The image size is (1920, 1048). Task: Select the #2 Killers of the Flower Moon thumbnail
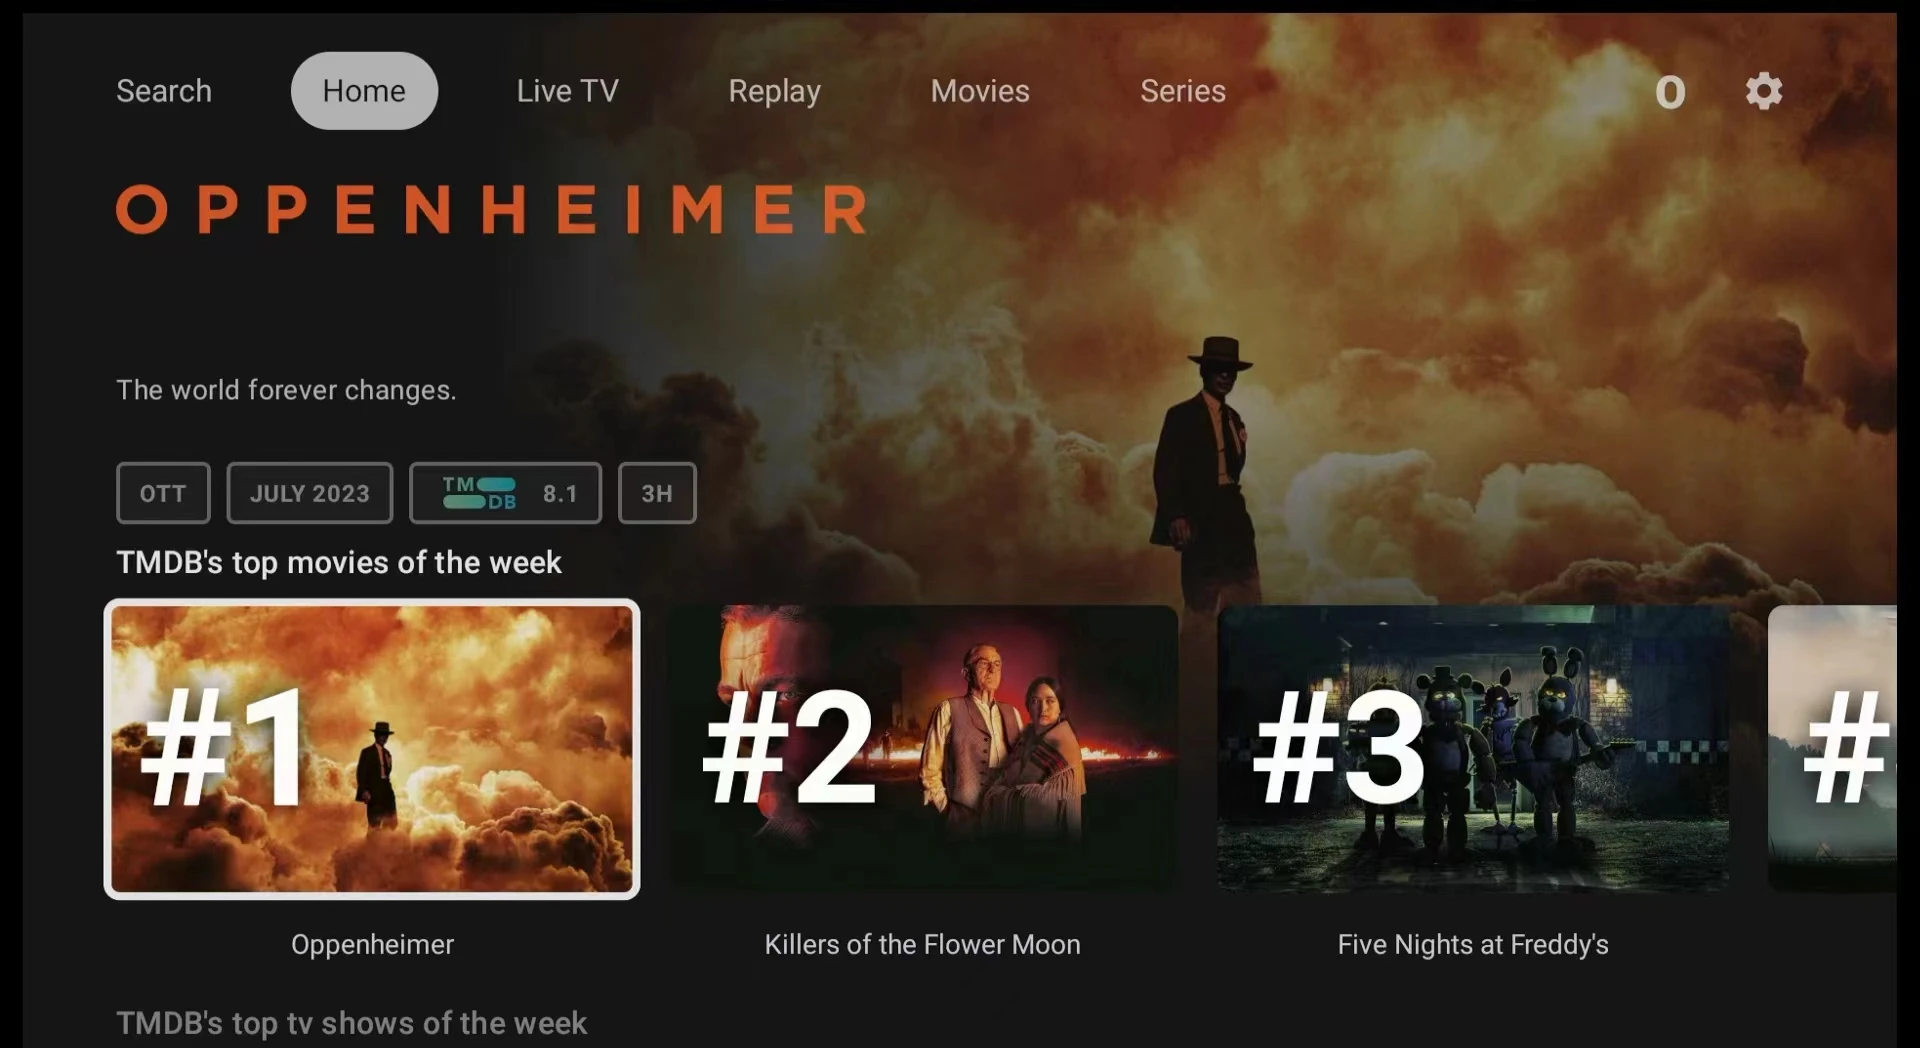[922, 749]
